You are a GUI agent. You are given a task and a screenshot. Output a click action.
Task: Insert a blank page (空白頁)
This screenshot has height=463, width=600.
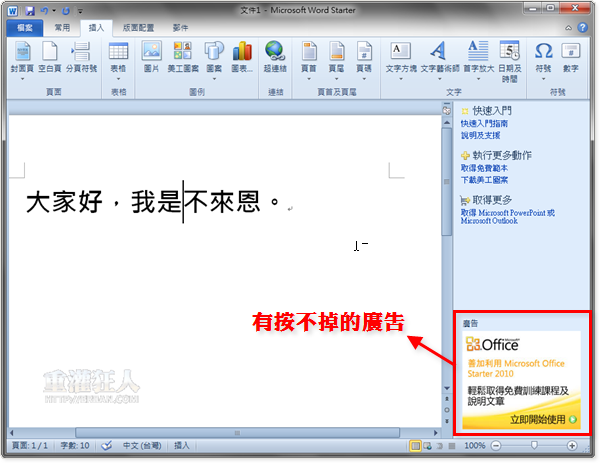tap(49, 56)
